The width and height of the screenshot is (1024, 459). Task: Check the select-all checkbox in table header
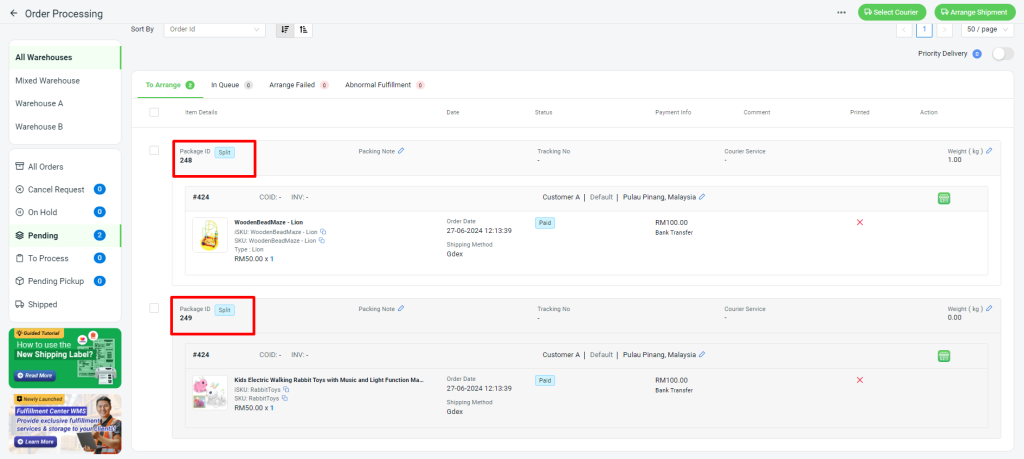154,112
